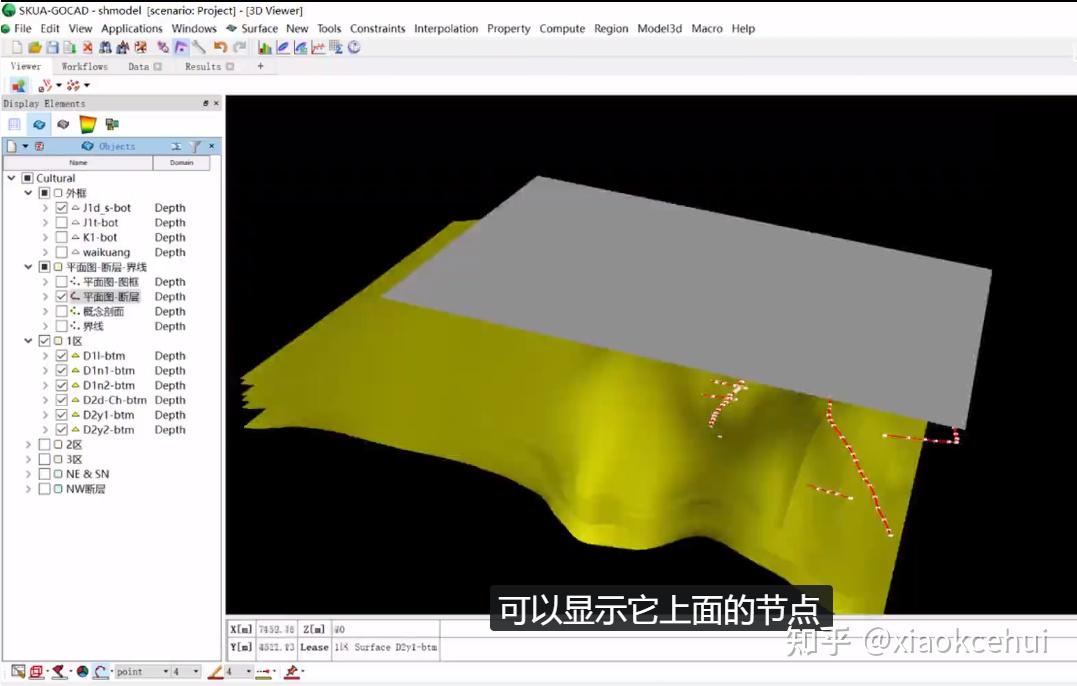Click the open project folder icon

pos(34,47)
